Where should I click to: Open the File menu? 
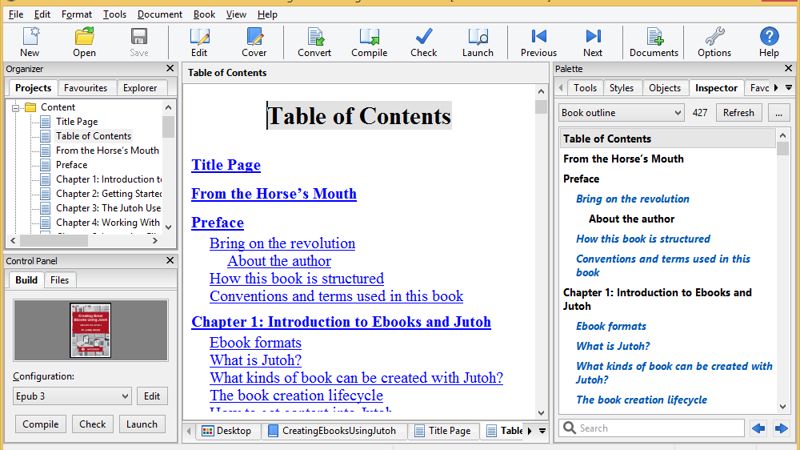[x=16, y=14]
